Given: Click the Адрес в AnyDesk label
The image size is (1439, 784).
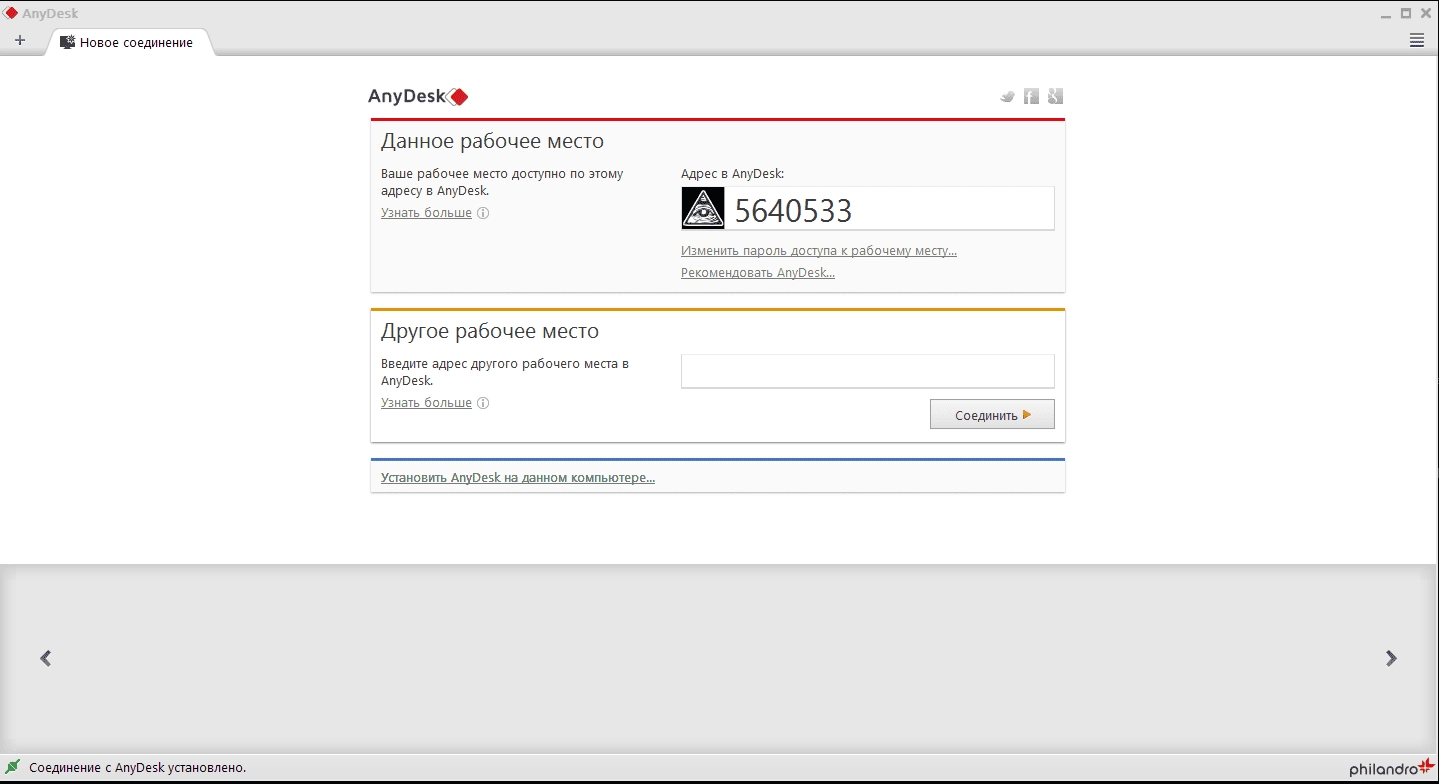Looking at the screenshot, I should 733,173.
